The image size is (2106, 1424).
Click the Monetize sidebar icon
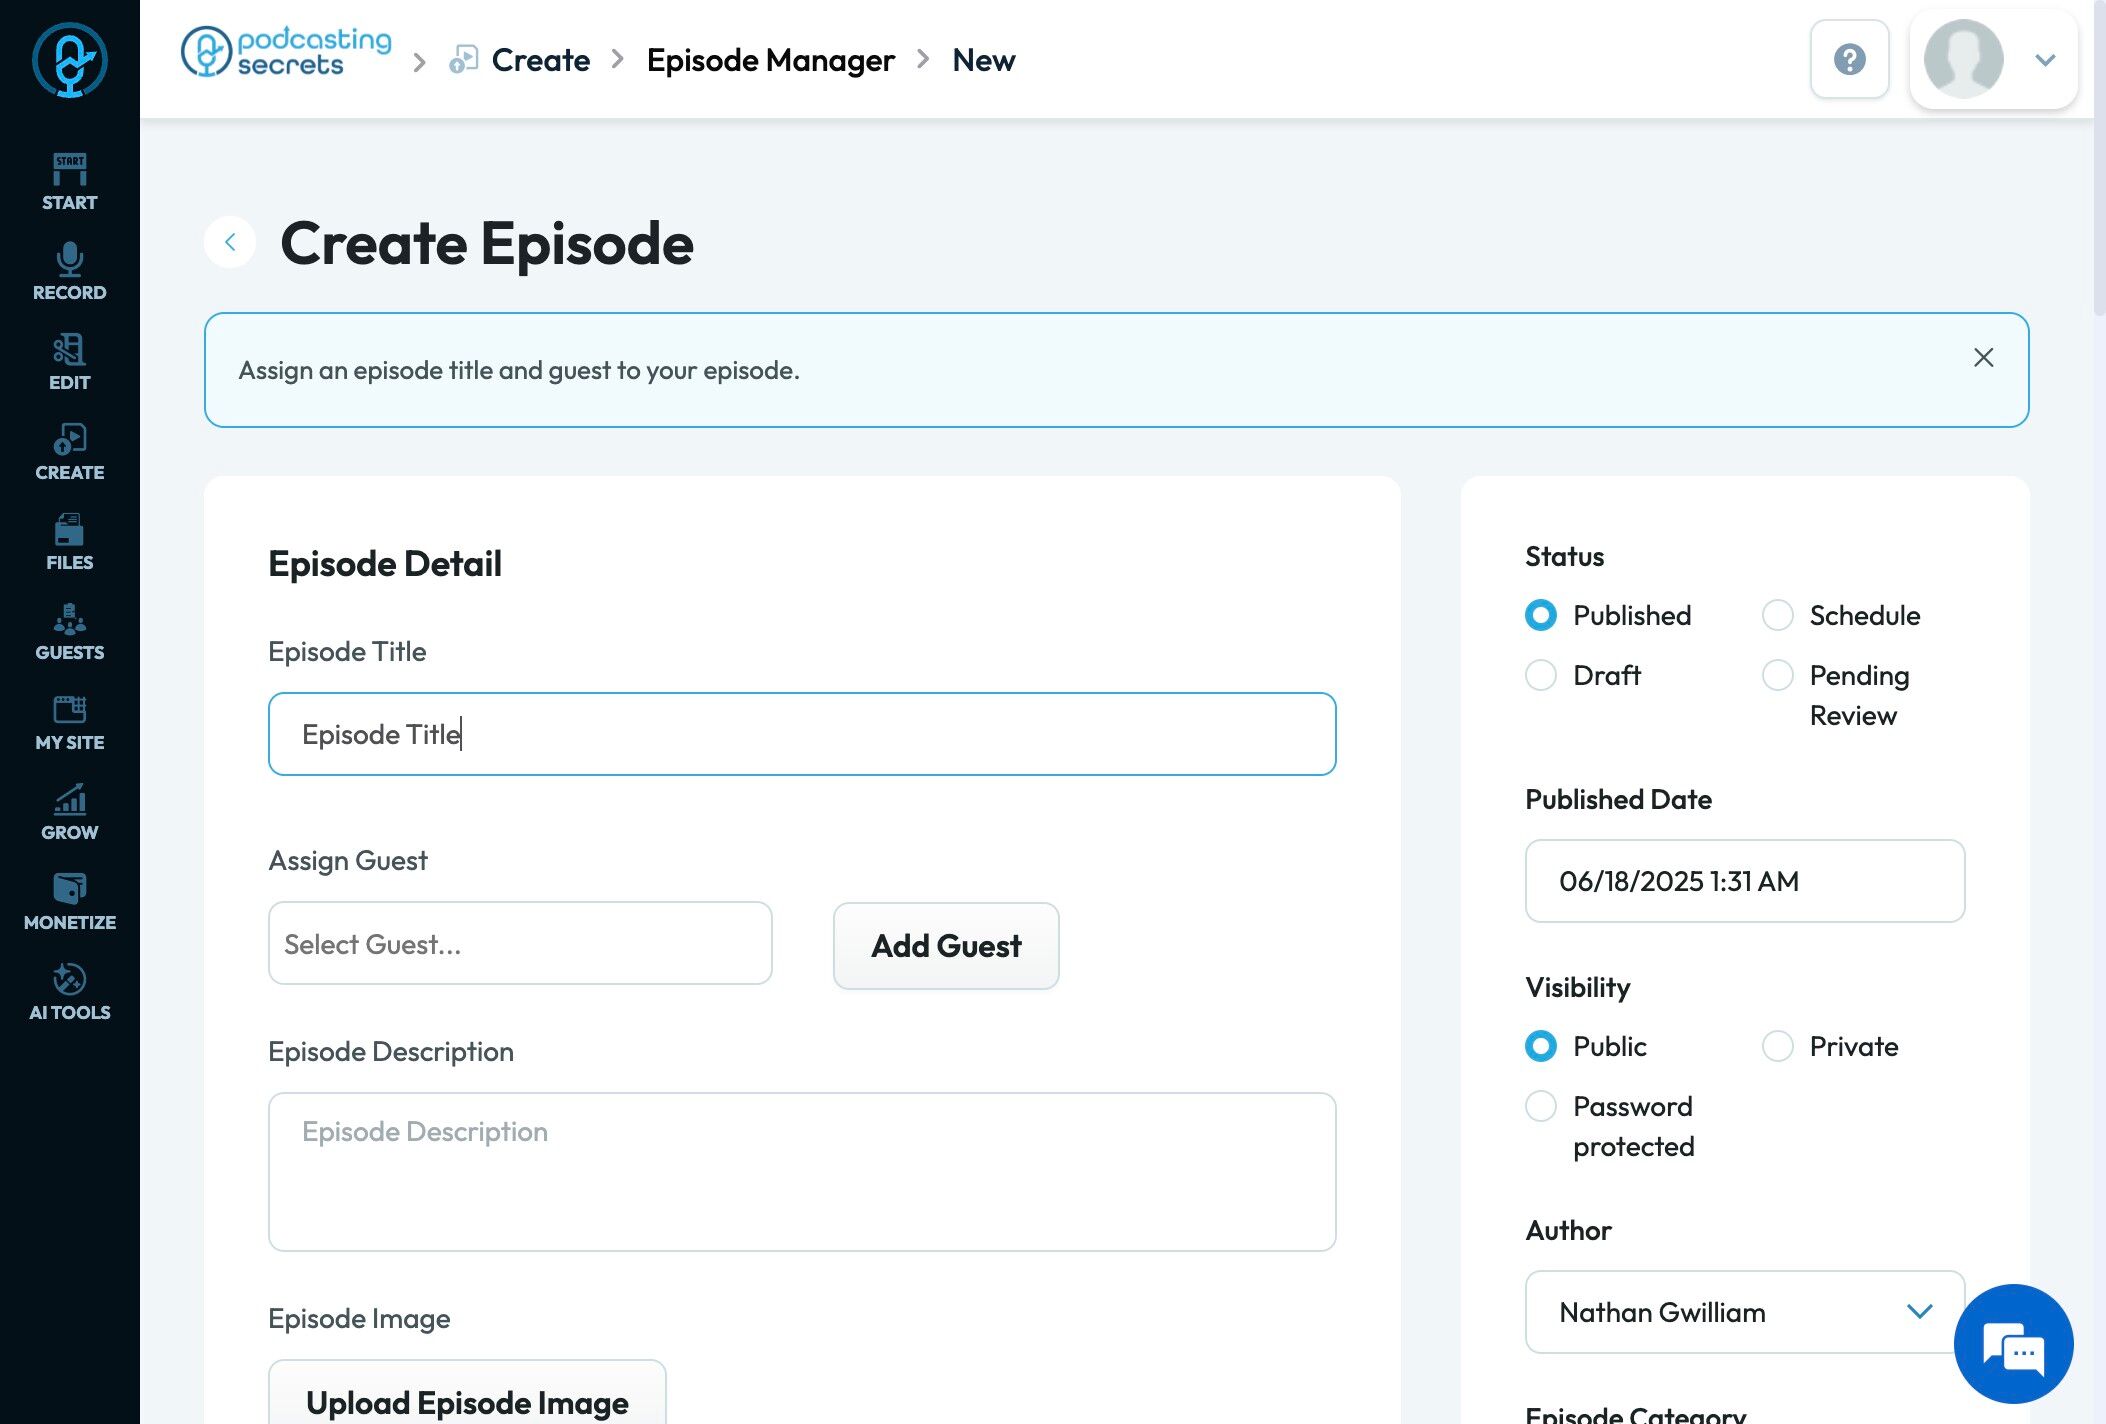click(x=69, y=901)
